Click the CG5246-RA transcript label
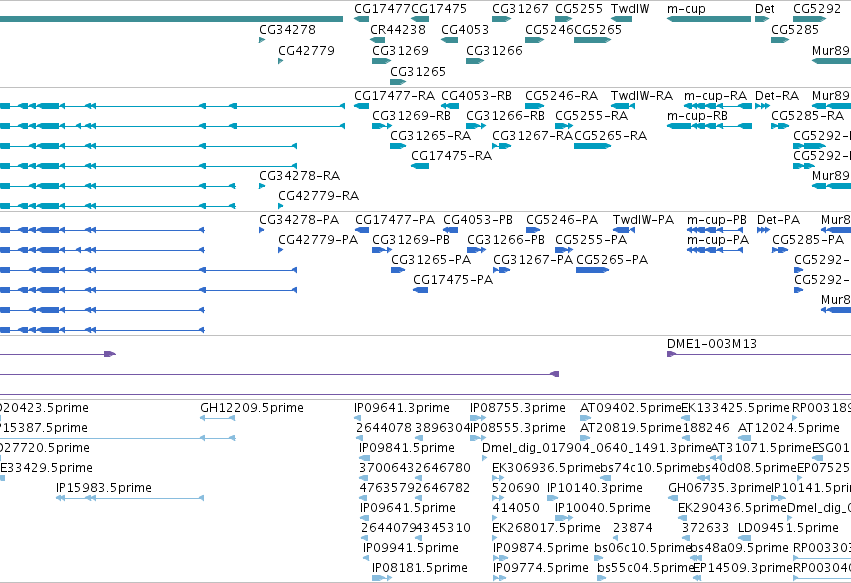 click(562, 96)
